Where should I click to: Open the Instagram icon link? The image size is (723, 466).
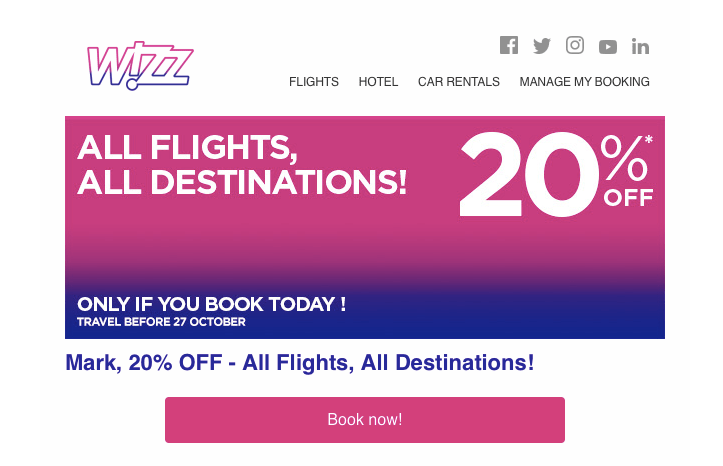575,45
